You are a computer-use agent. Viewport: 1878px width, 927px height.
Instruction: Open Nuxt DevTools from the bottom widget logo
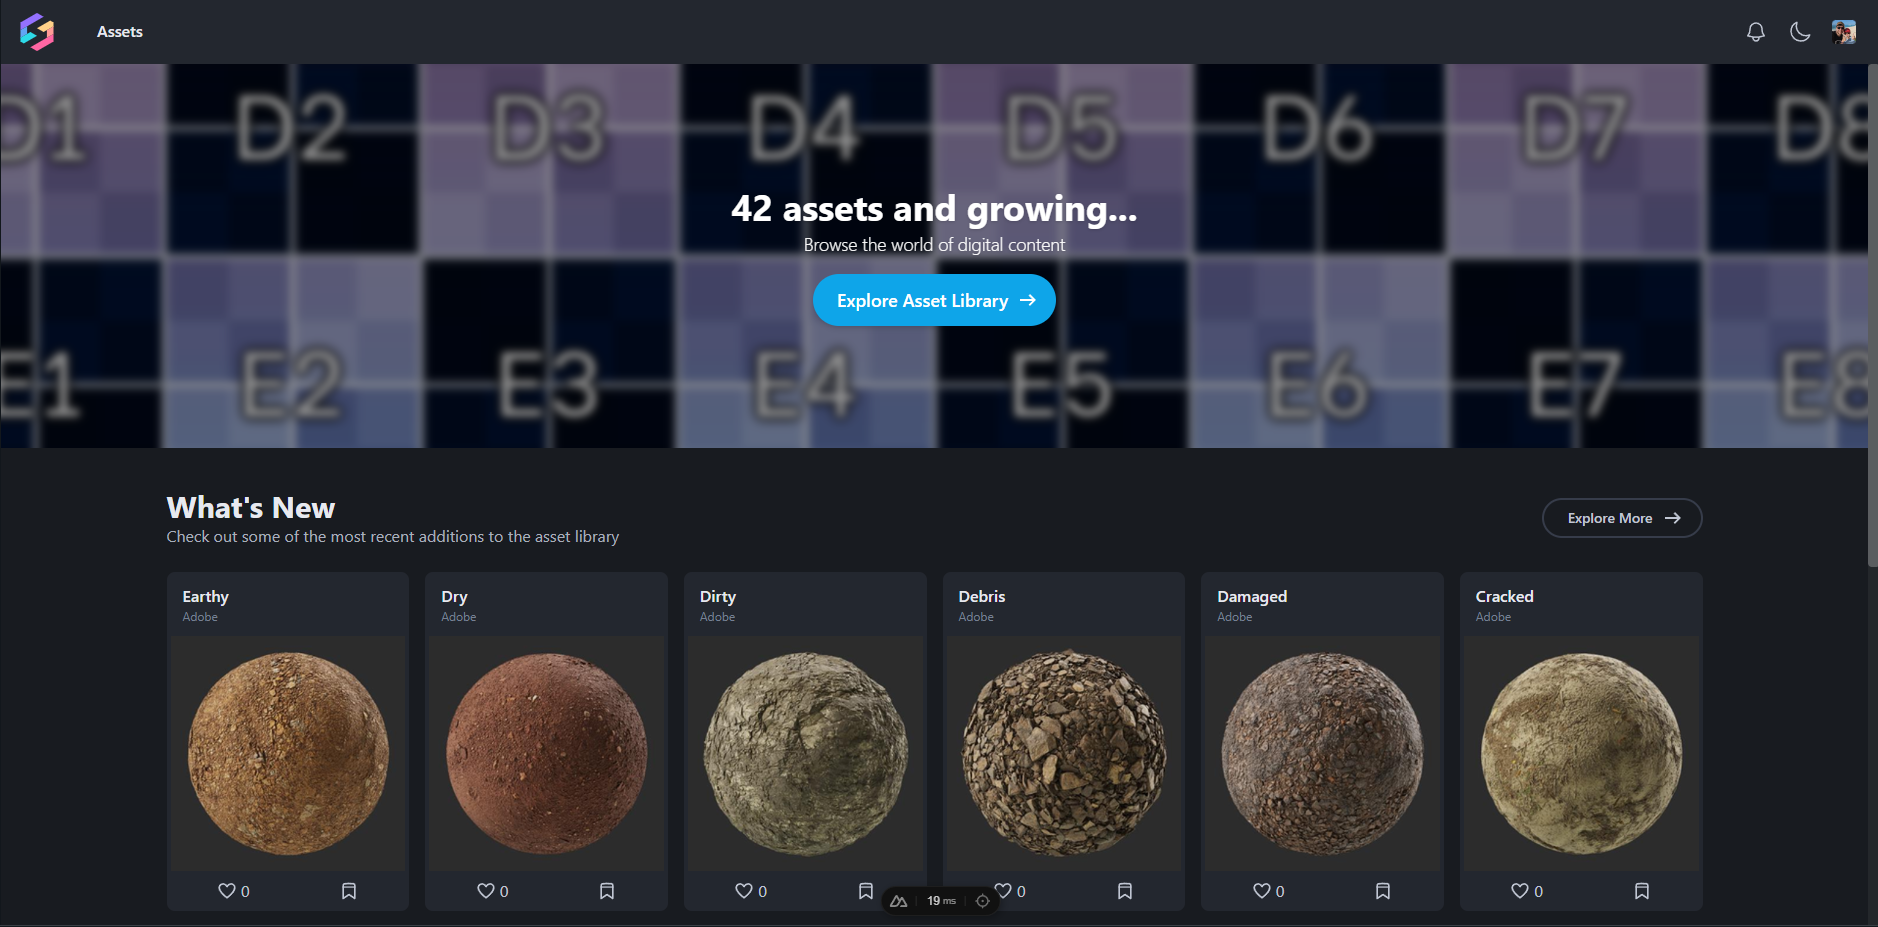click(899, 901)
